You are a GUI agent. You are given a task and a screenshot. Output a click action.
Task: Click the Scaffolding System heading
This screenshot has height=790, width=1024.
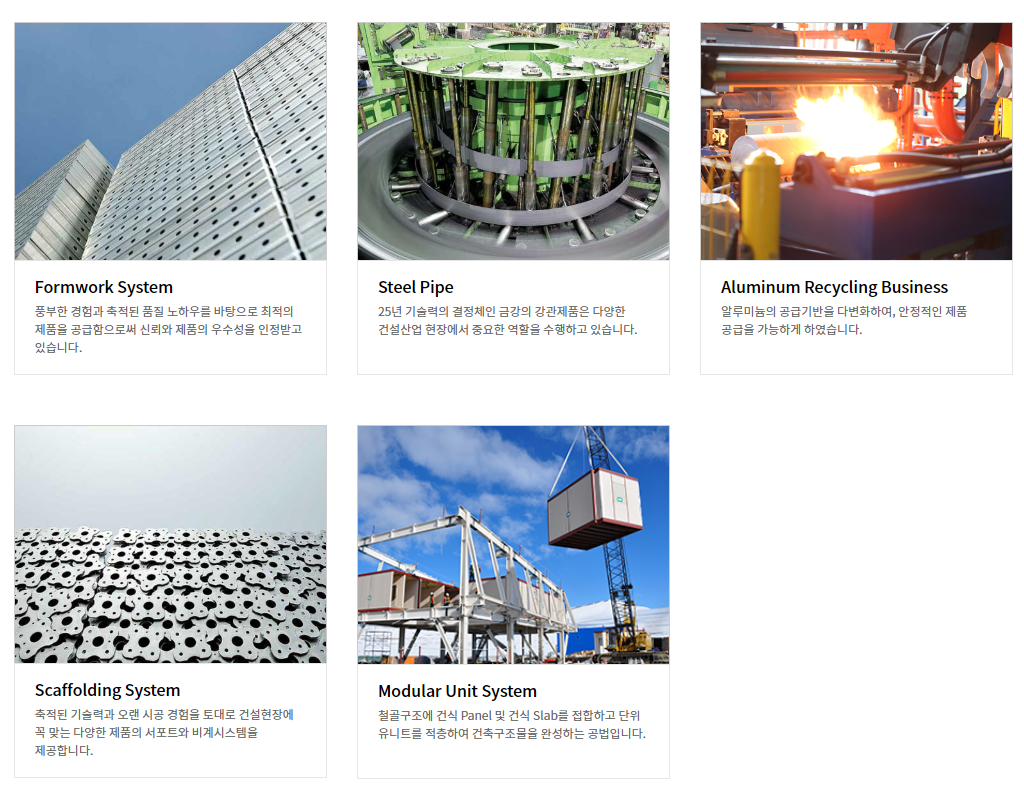click(107, 690)
